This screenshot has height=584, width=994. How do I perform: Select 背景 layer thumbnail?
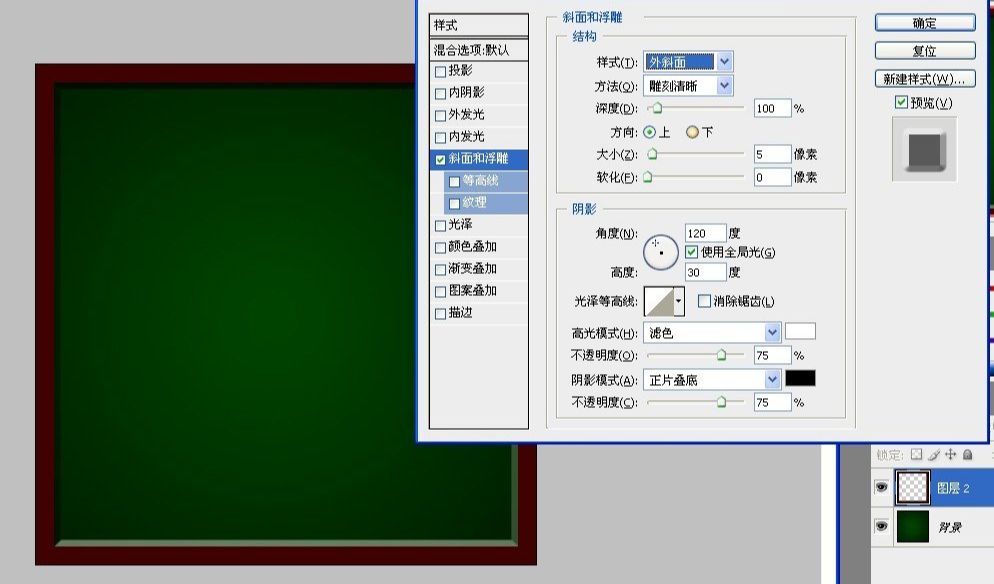[x=913, y=526]
